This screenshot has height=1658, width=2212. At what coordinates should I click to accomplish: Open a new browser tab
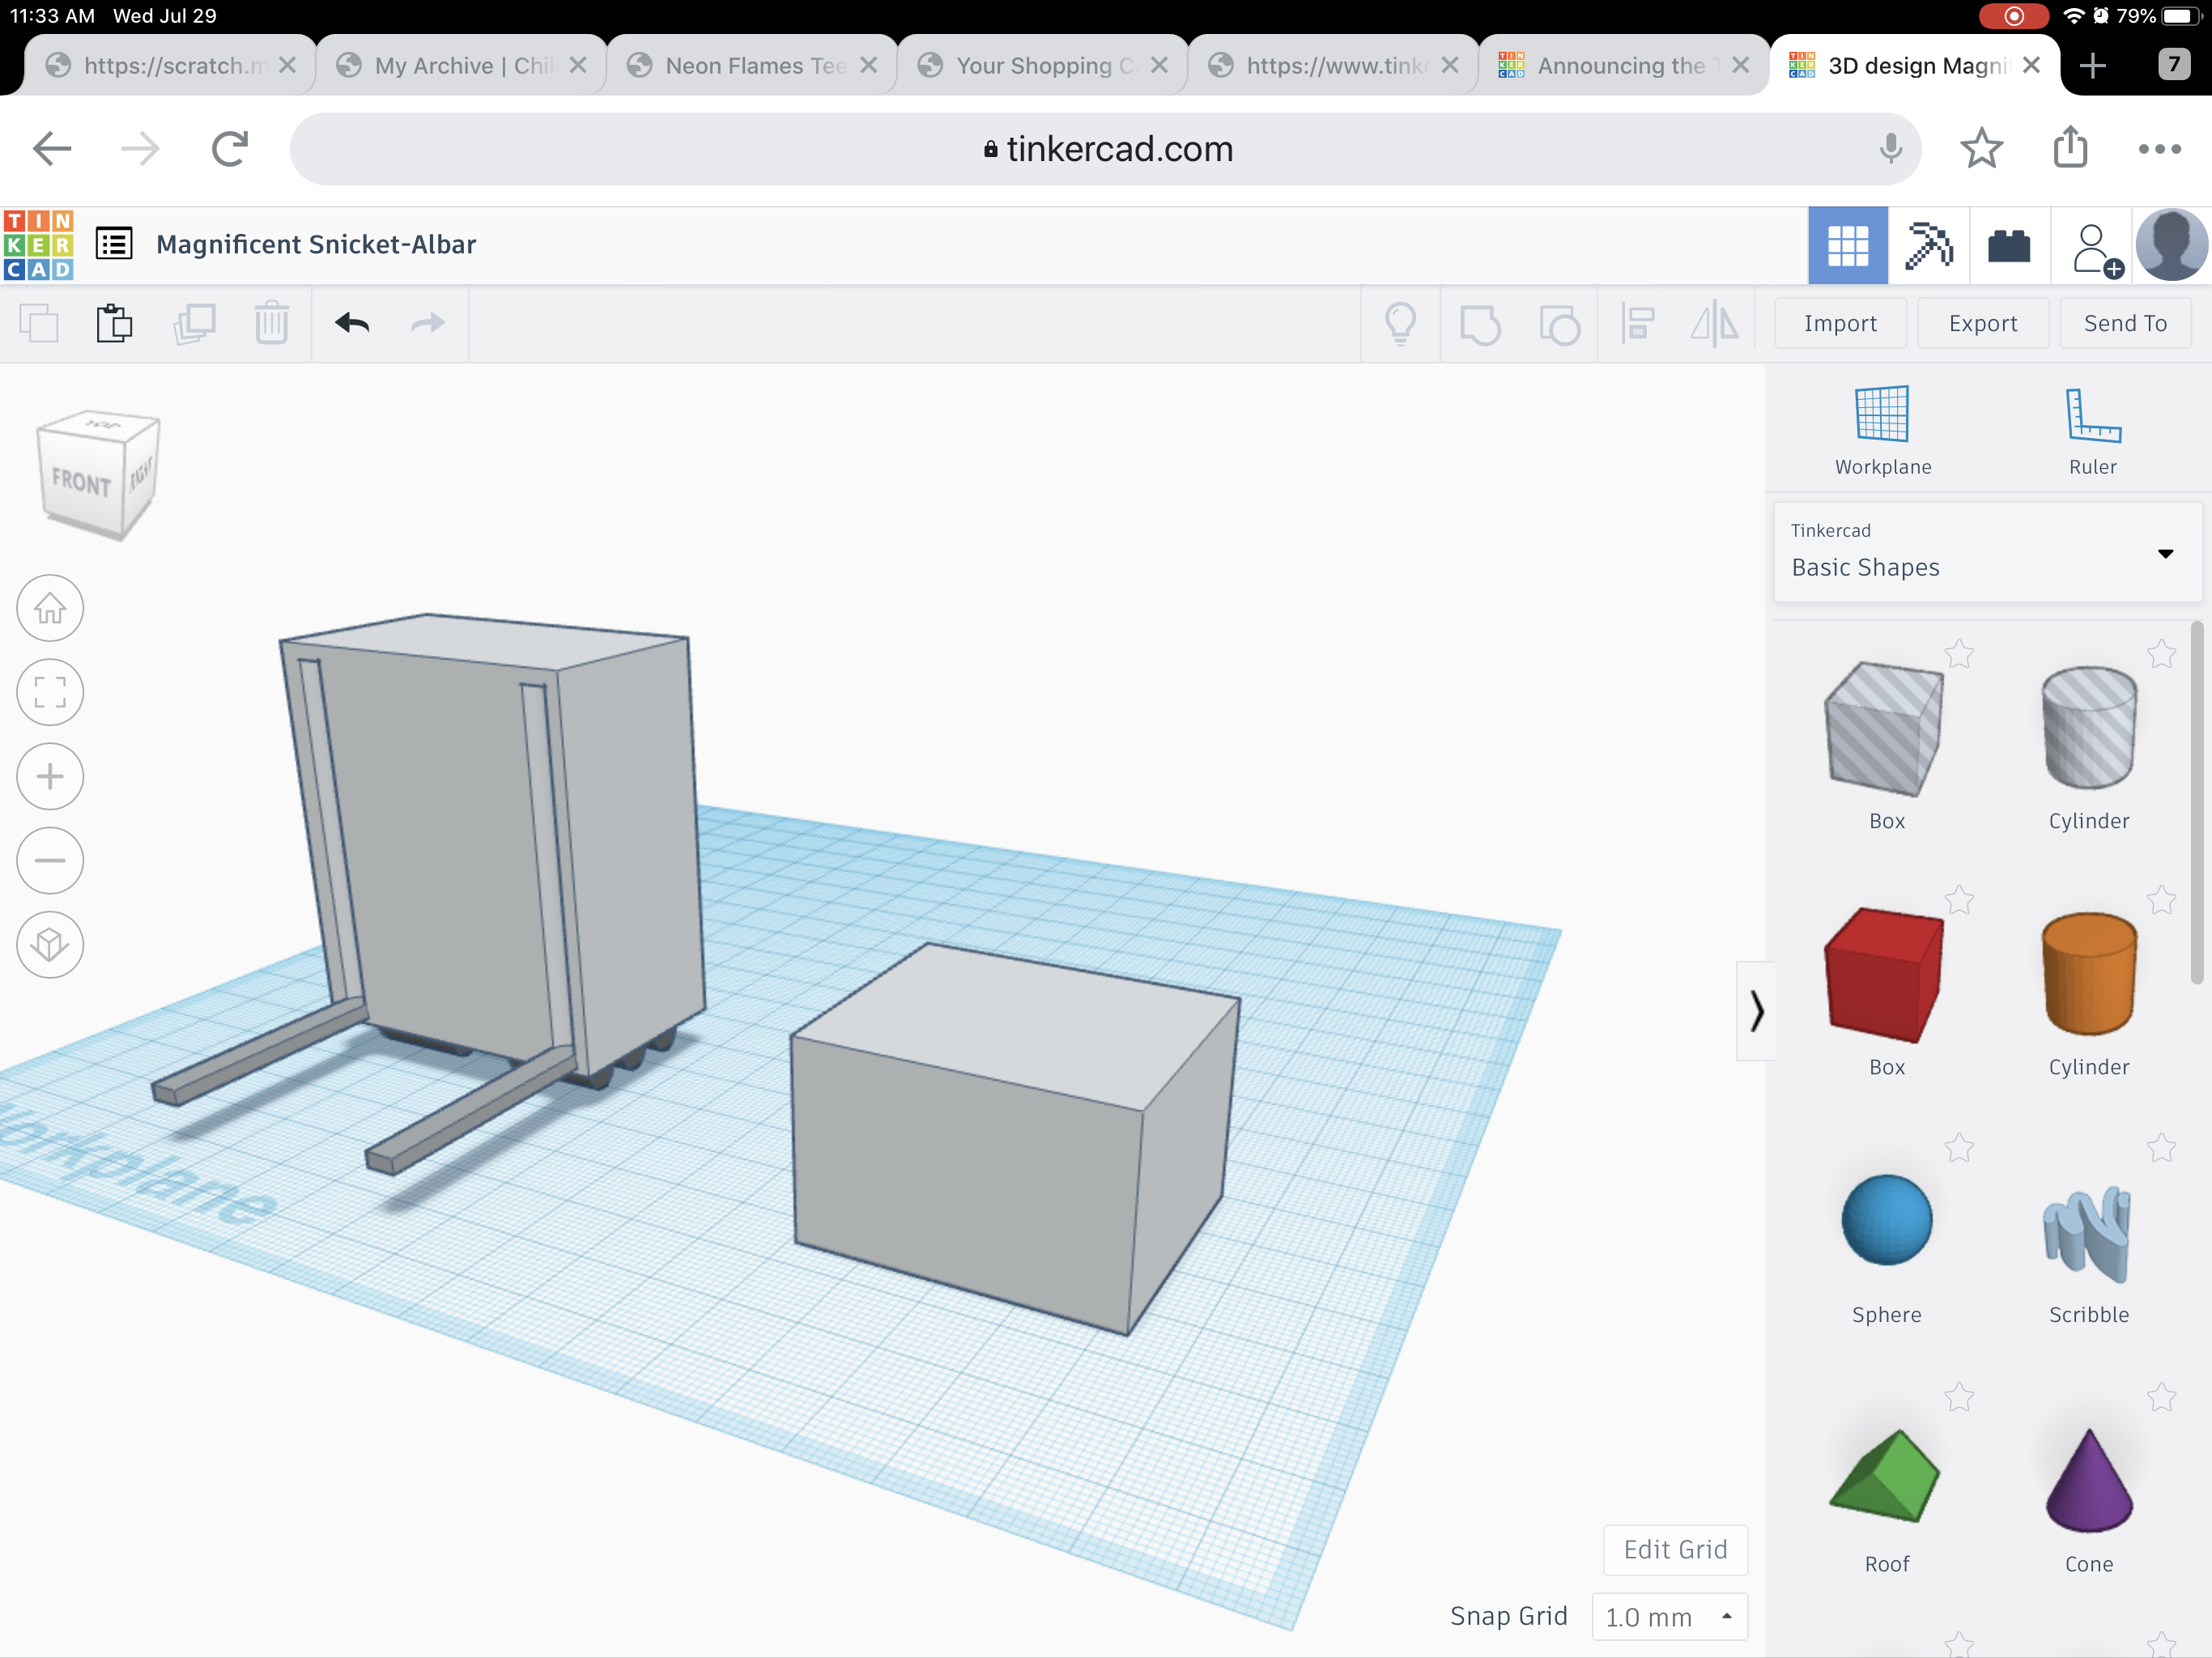[x=2092, y=66]
